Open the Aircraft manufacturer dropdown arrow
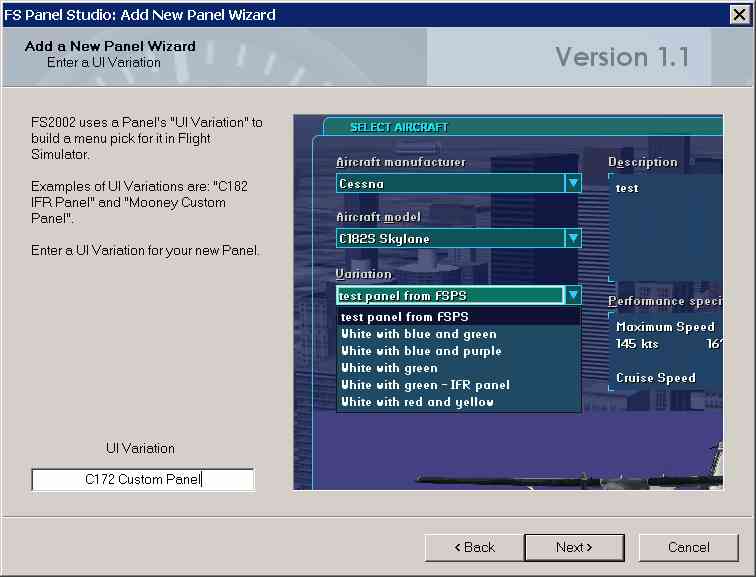This screenshot has height=577, width=756. pos(573,183)
